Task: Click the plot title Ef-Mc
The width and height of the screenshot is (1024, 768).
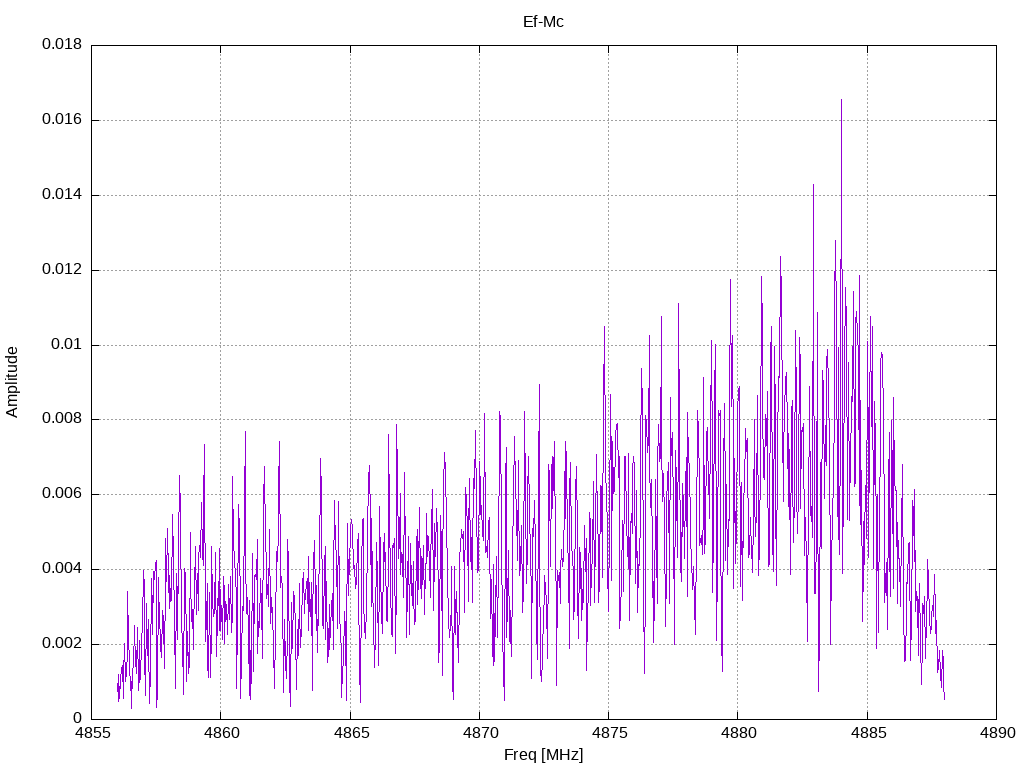Action: click(x=543, y=22)
